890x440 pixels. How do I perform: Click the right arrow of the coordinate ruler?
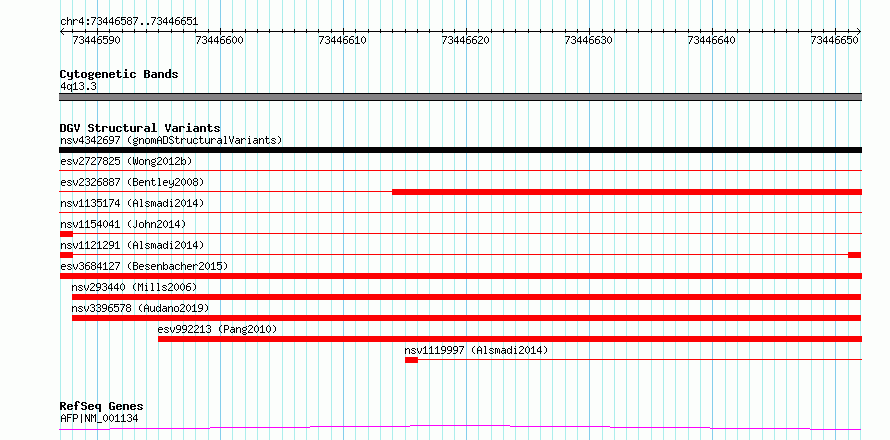[x=859, y=32]
